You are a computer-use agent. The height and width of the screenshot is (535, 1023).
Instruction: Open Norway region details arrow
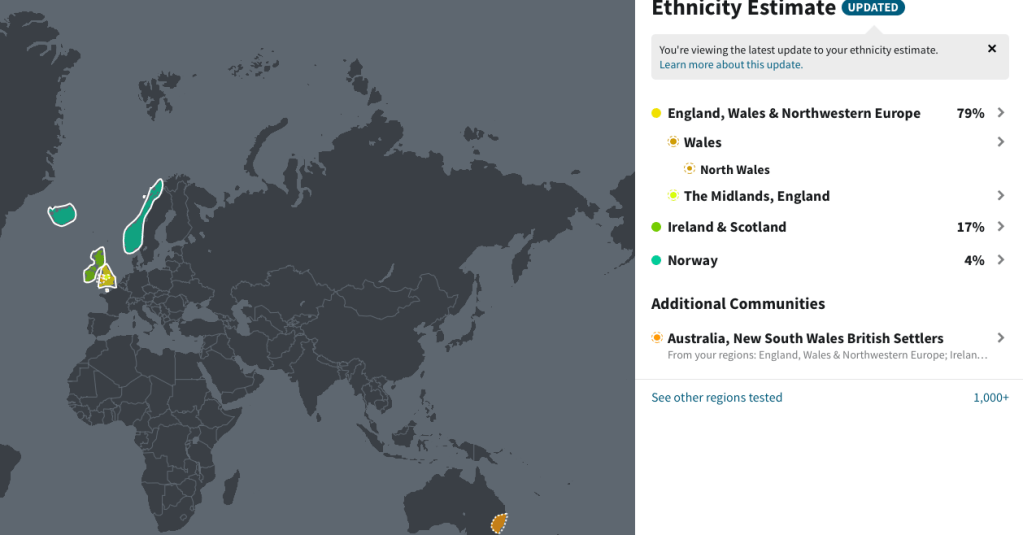click(1000, 260)
